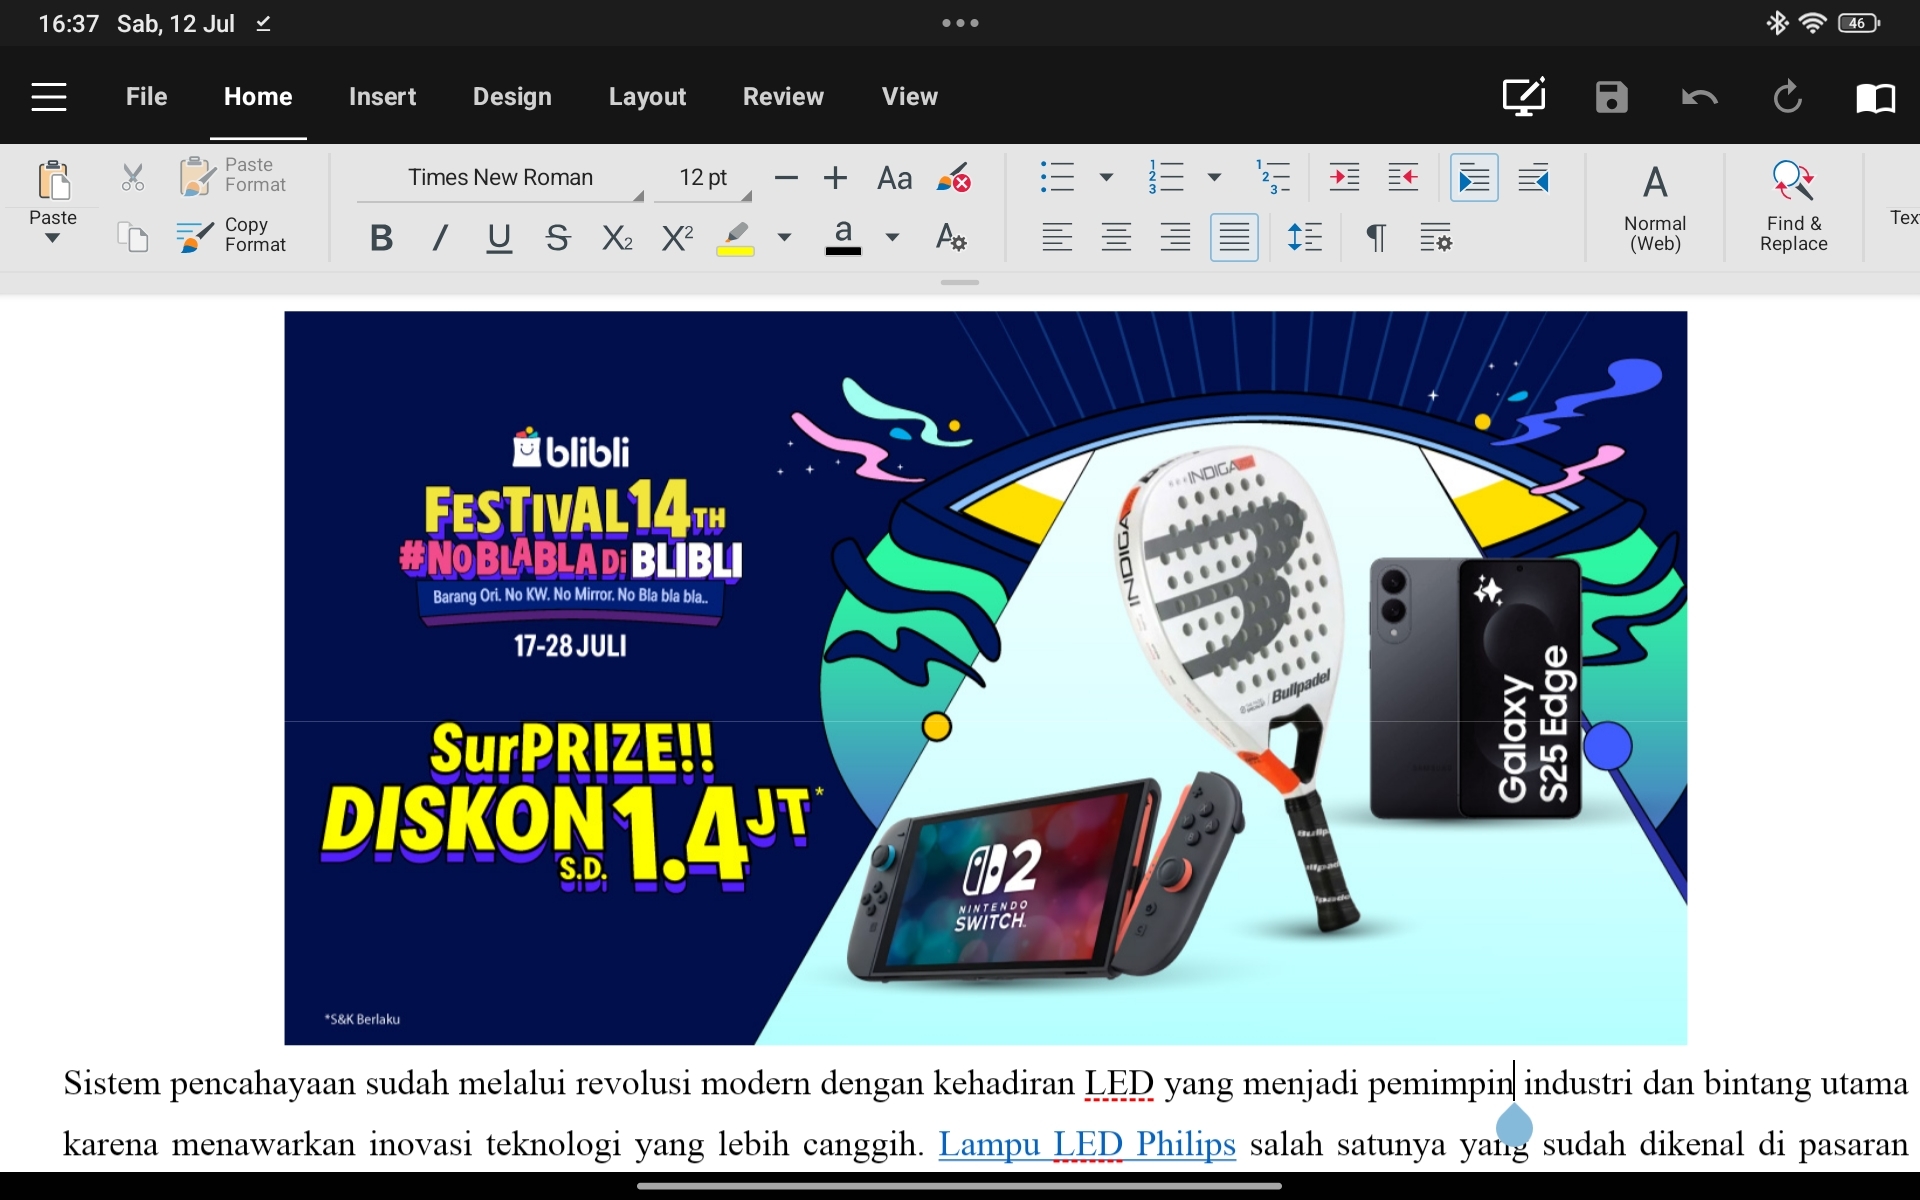Cut selection with the scissors icon
The image size is (1920, 1200).
tap(133, 178)
